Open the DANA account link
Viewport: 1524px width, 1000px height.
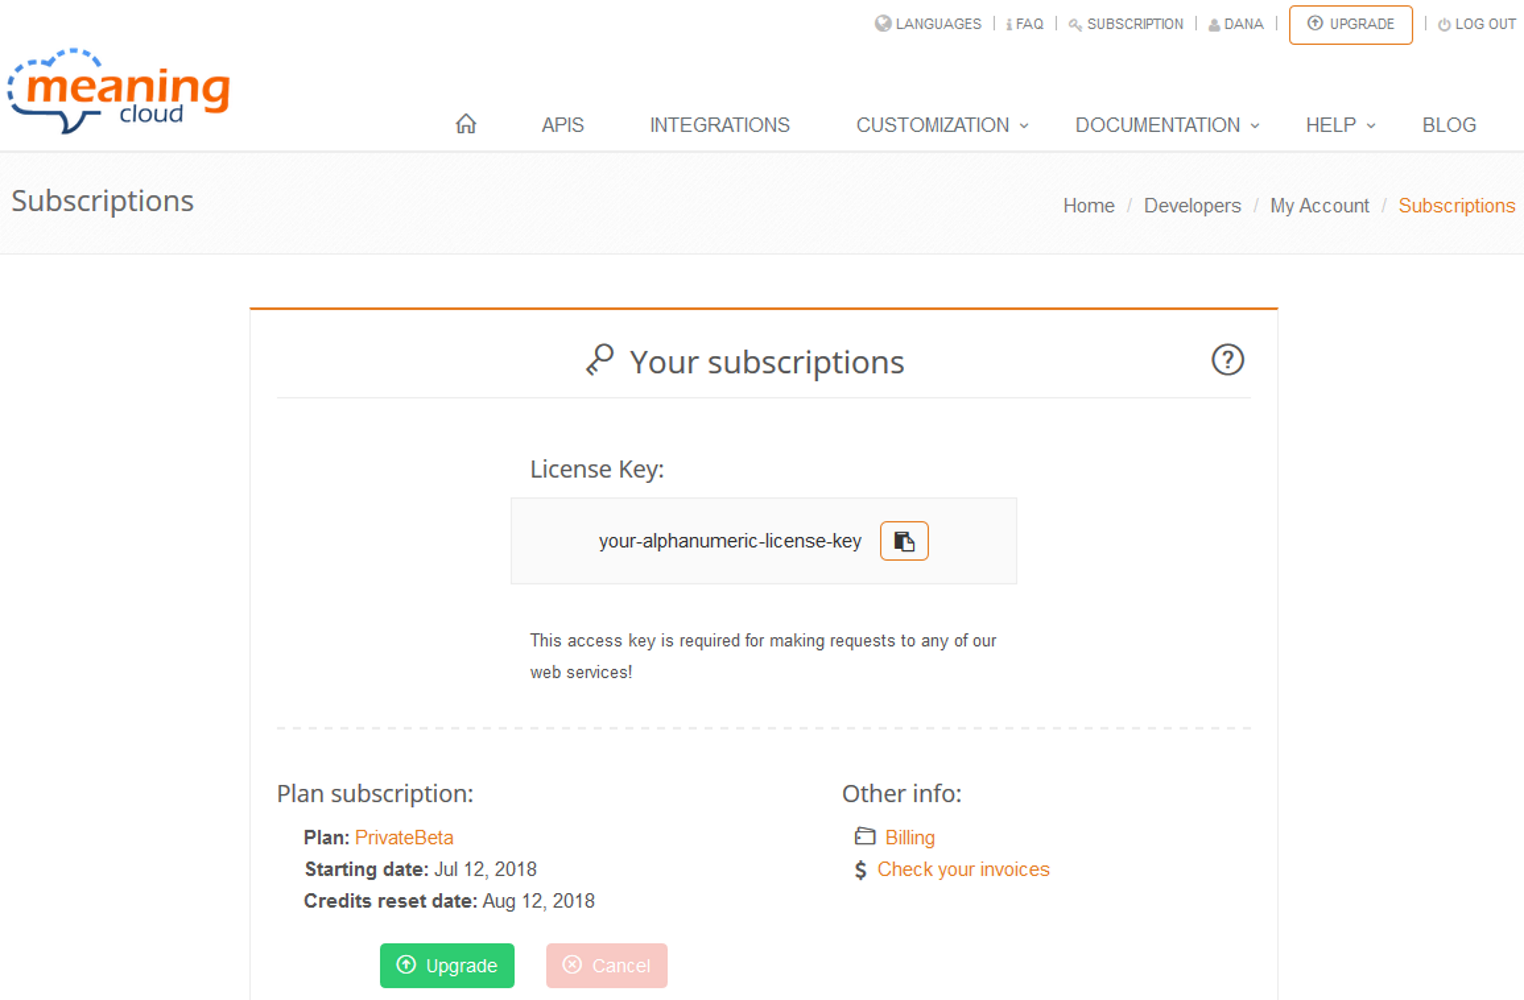(x=1243, y=24)
